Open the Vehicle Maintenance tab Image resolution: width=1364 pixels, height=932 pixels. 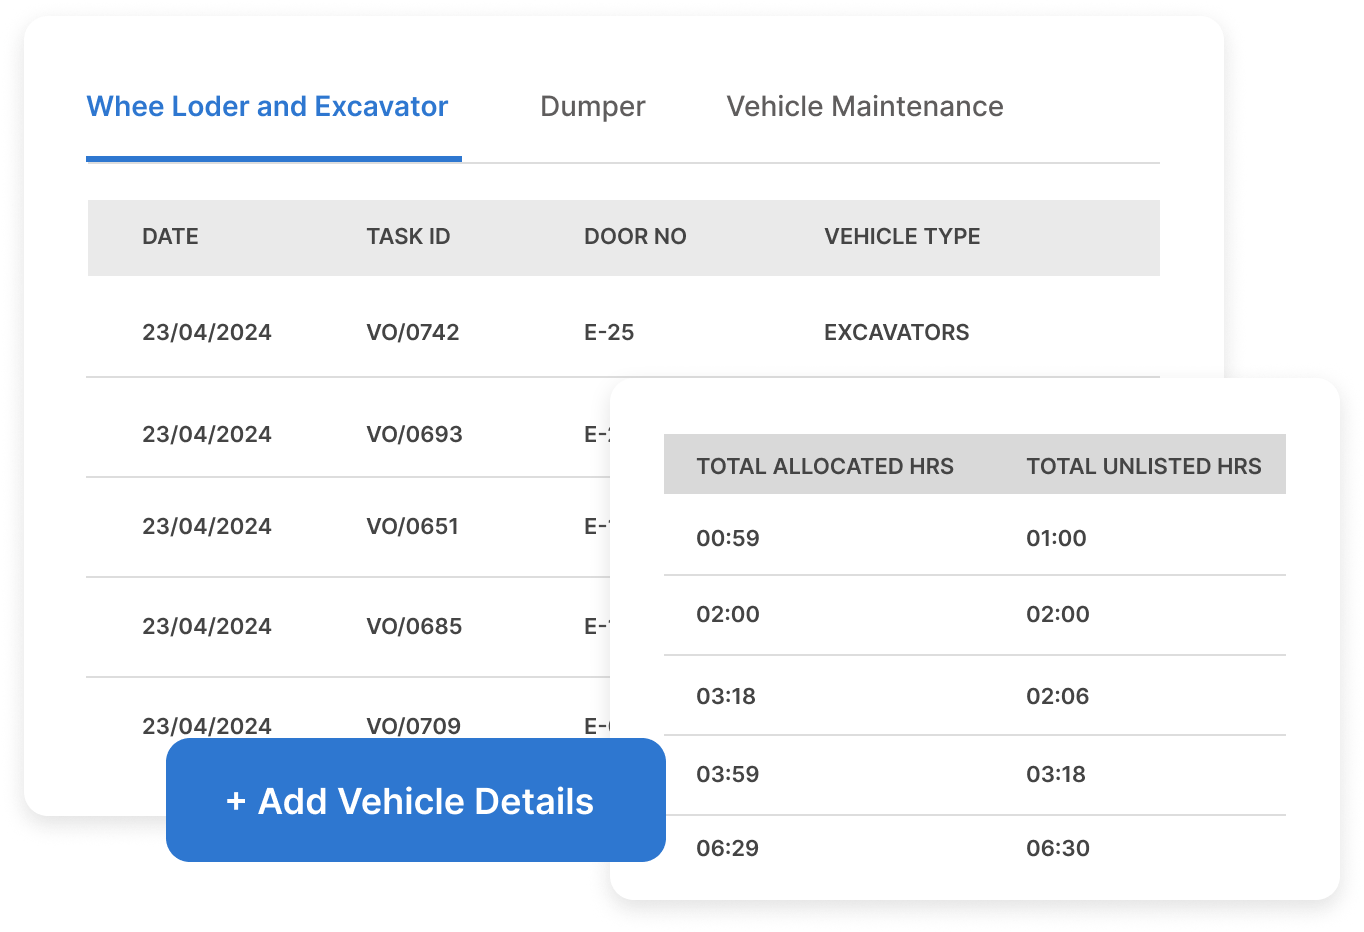[866, 107]
